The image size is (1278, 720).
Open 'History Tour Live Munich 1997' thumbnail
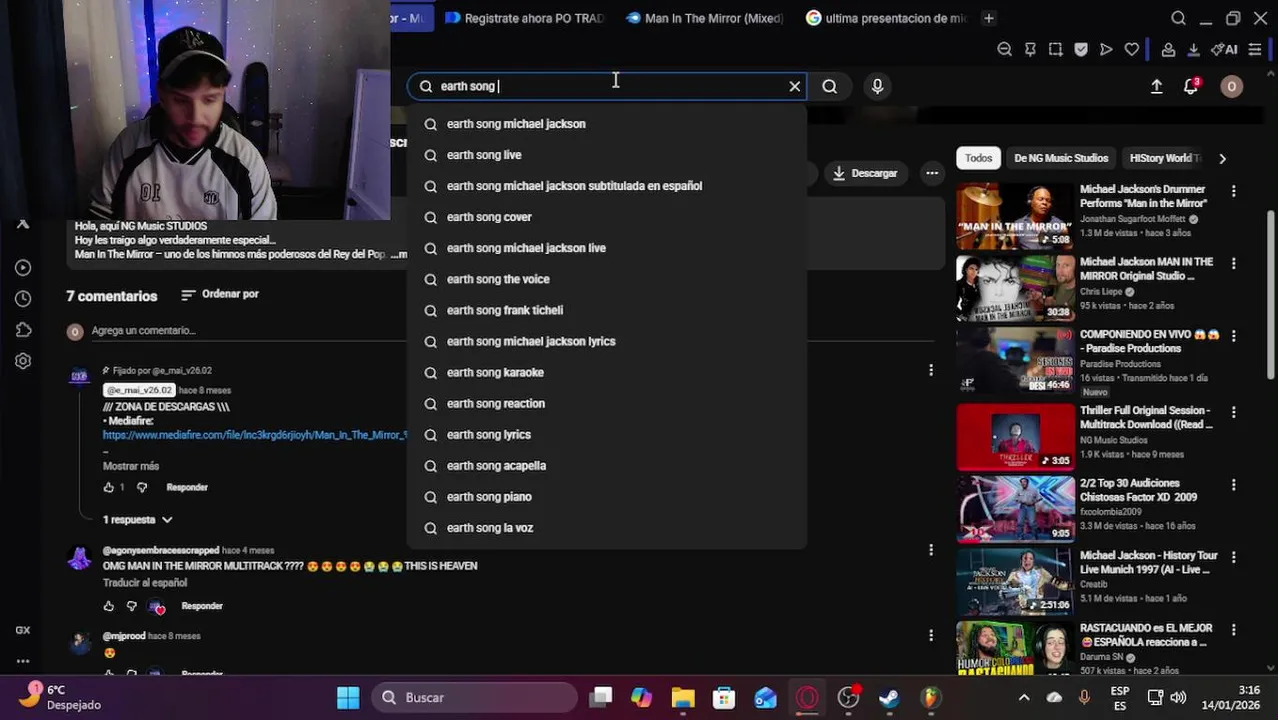pos(1015,582)
